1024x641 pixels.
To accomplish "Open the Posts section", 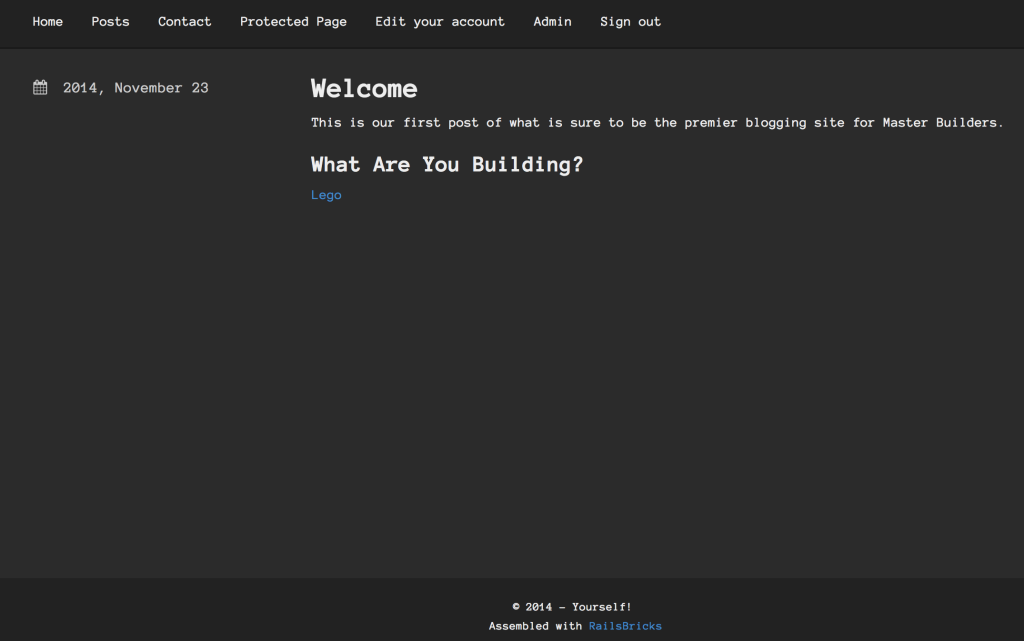I will point(110,21).
